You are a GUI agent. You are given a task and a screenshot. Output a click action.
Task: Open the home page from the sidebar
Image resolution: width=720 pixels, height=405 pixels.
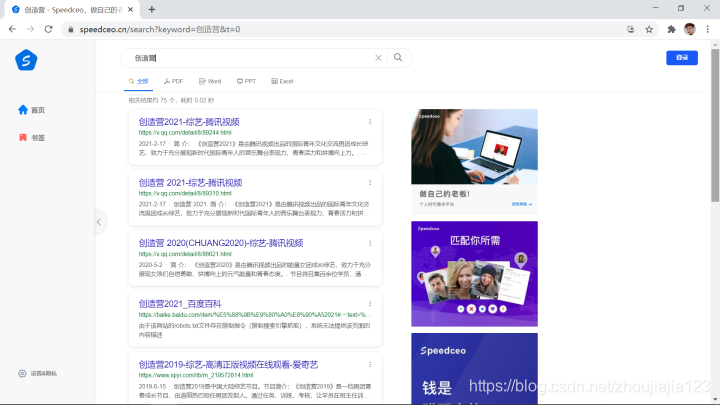pyautogui.click(x=32, y=110)
